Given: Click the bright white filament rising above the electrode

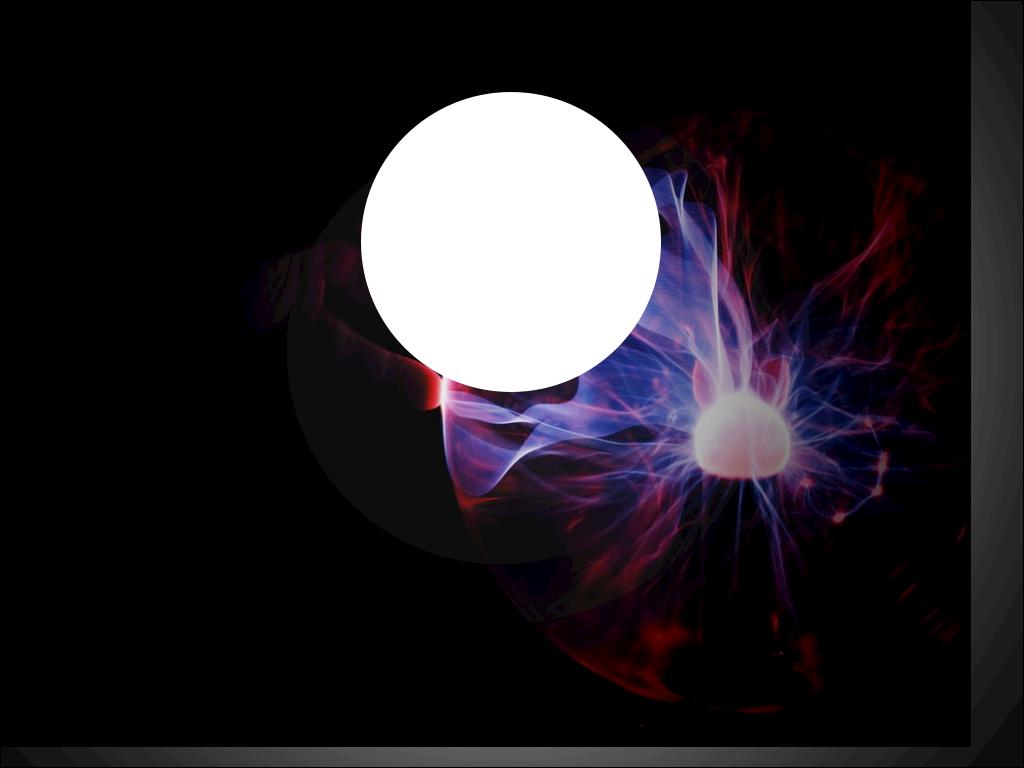Looking at the screenshot, I should (x=716, y=320).
